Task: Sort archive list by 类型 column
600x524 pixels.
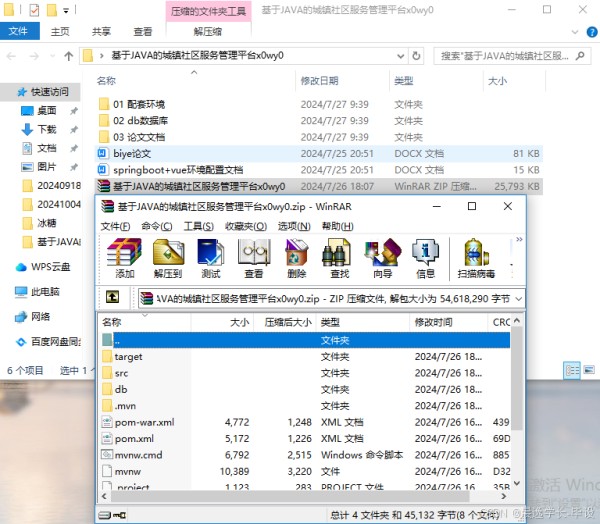Action: [363, 322]
